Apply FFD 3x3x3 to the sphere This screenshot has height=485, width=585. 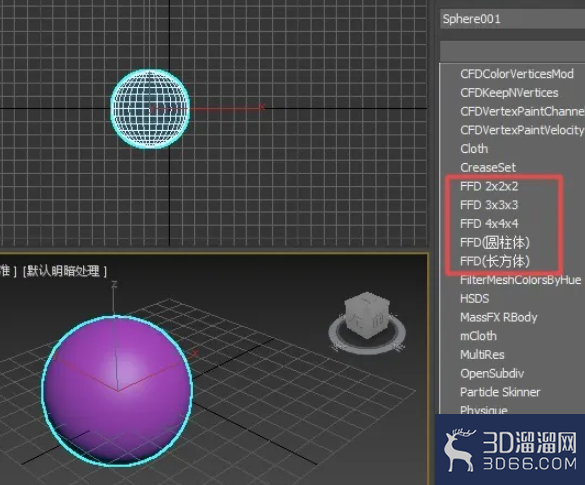489,205
